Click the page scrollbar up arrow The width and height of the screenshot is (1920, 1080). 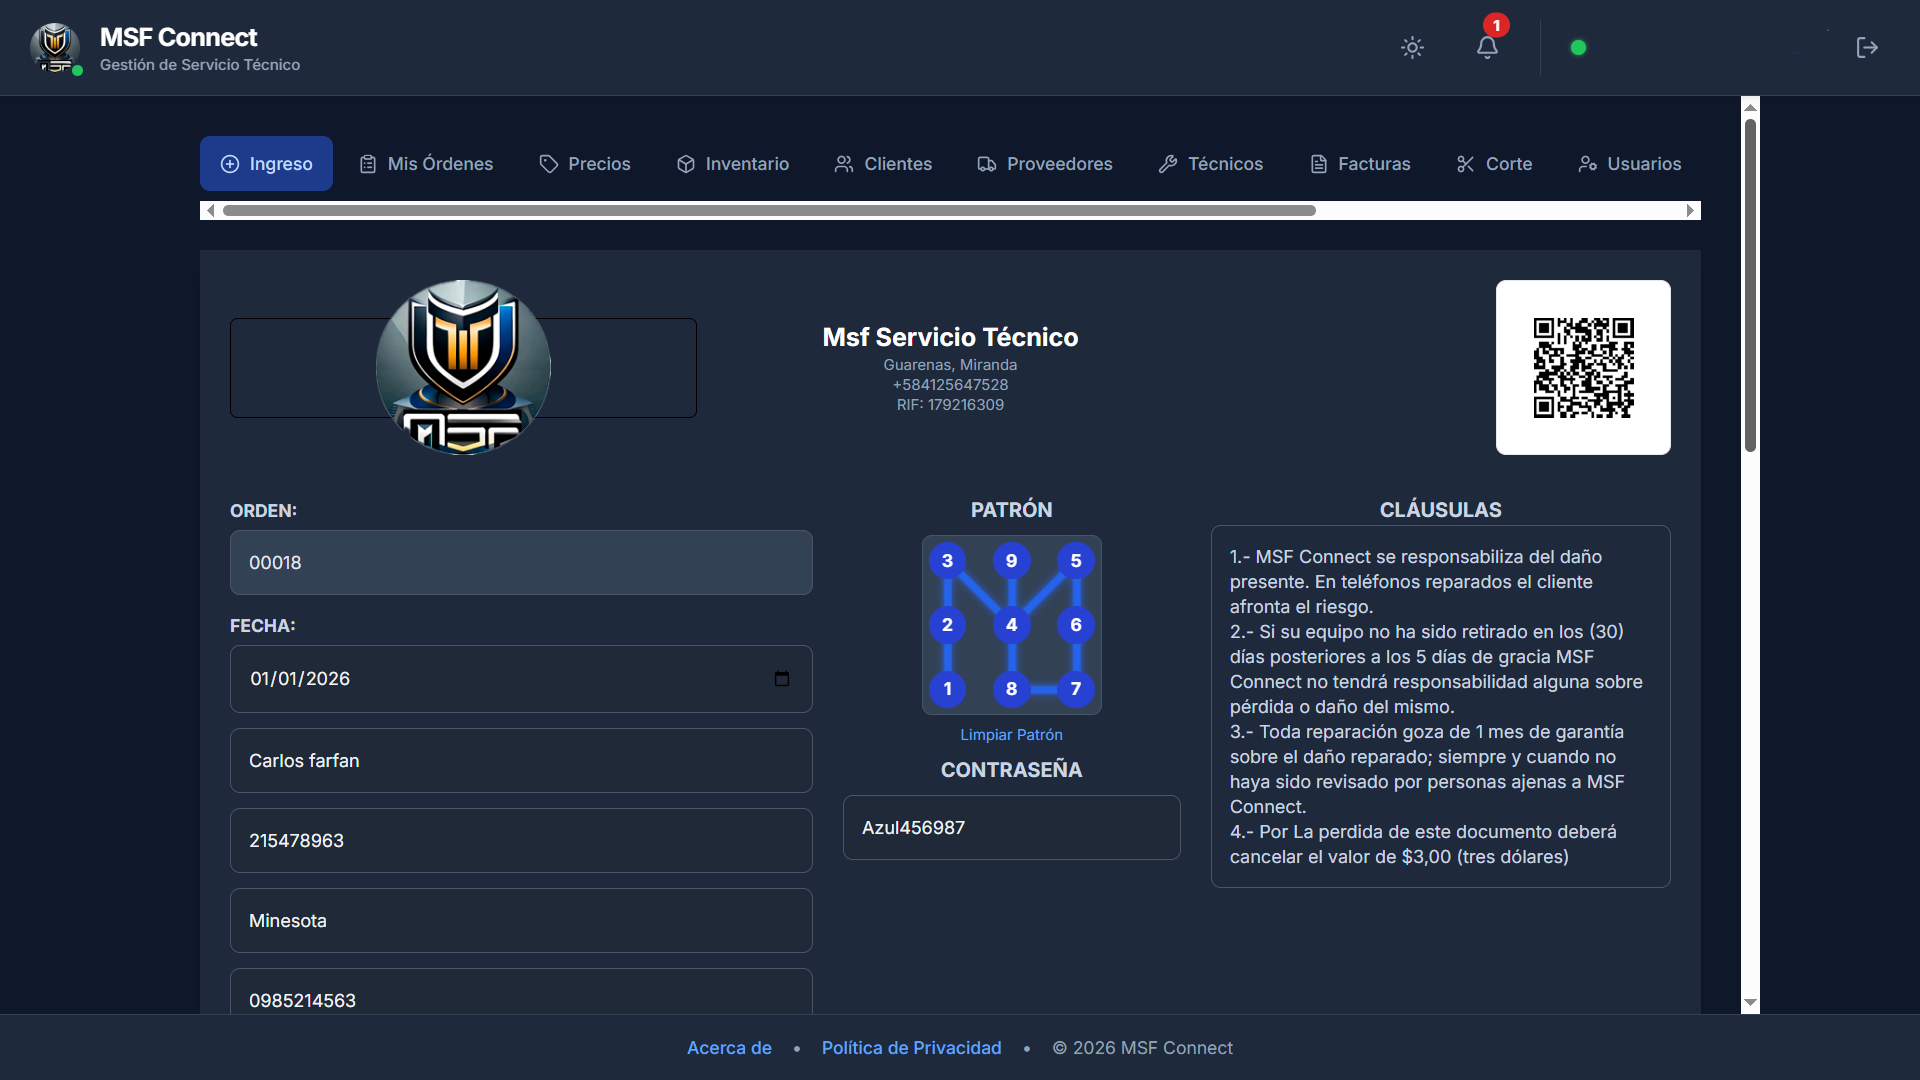point(1750,106)
